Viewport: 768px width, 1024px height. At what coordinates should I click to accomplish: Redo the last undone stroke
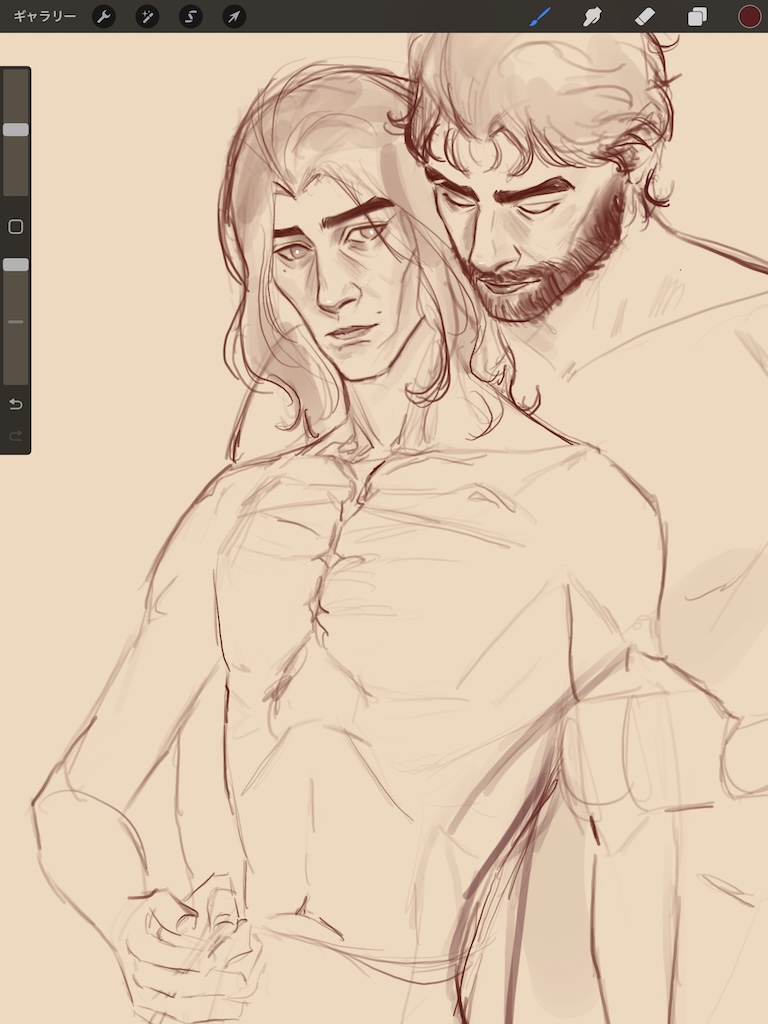[x=16, y=435]
